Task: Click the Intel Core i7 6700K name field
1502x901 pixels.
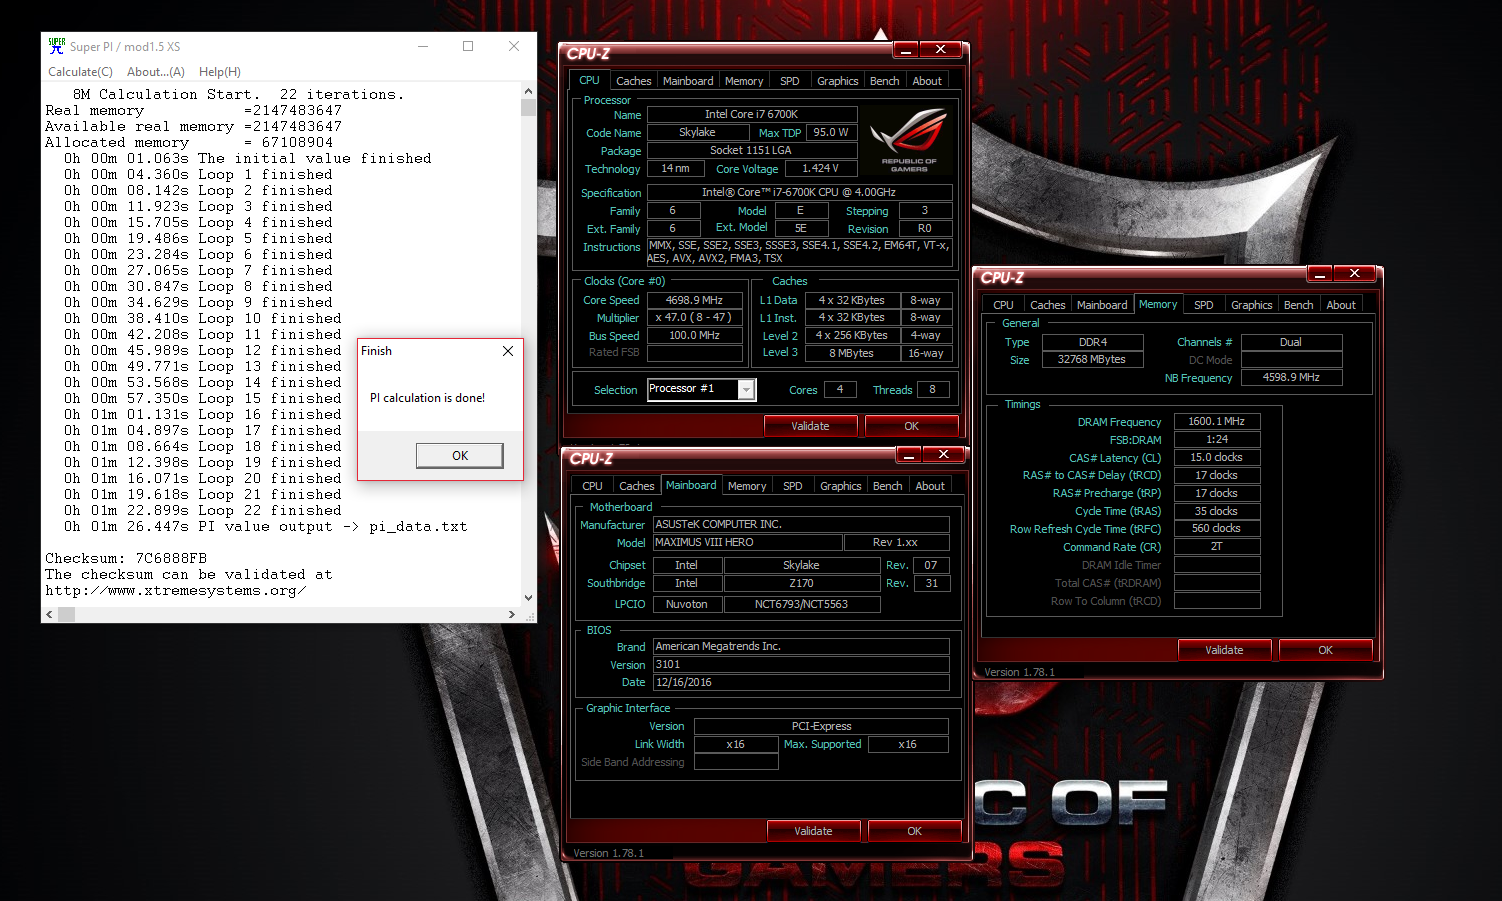Action: [752, 115]
